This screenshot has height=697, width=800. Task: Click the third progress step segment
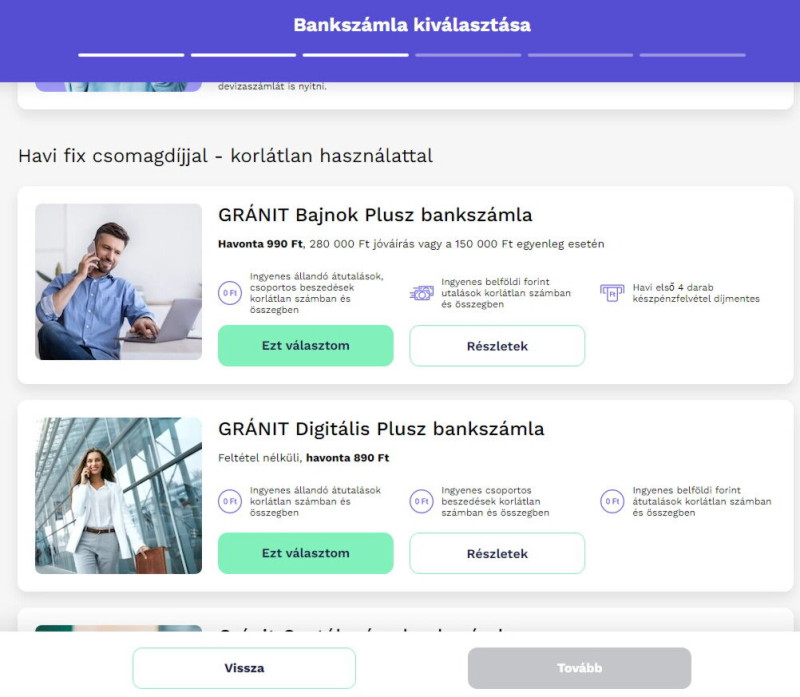pyautogui.click(x=356, y=55)
